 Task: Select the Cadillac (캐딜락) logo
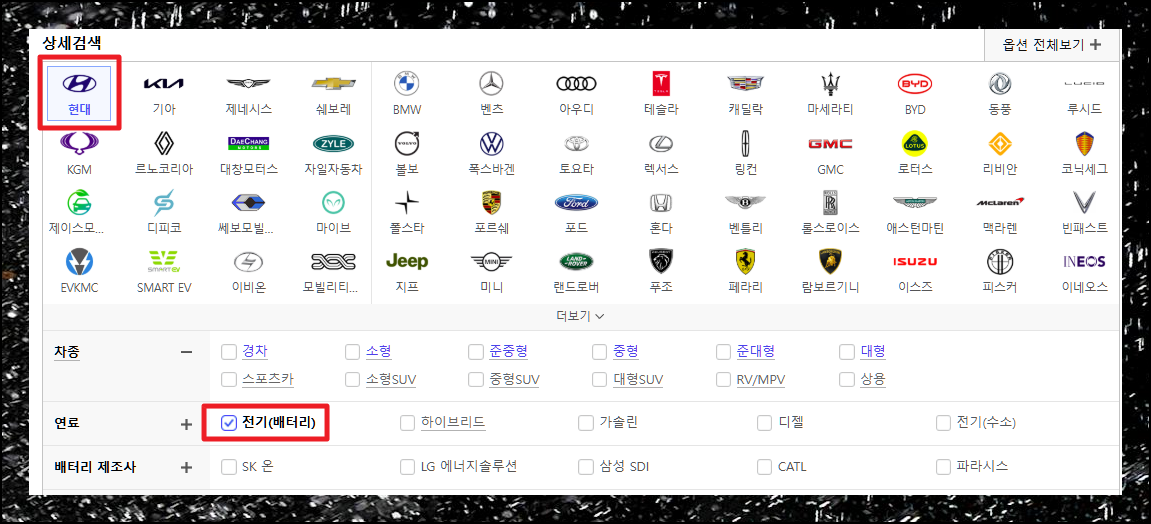[745, 84]
